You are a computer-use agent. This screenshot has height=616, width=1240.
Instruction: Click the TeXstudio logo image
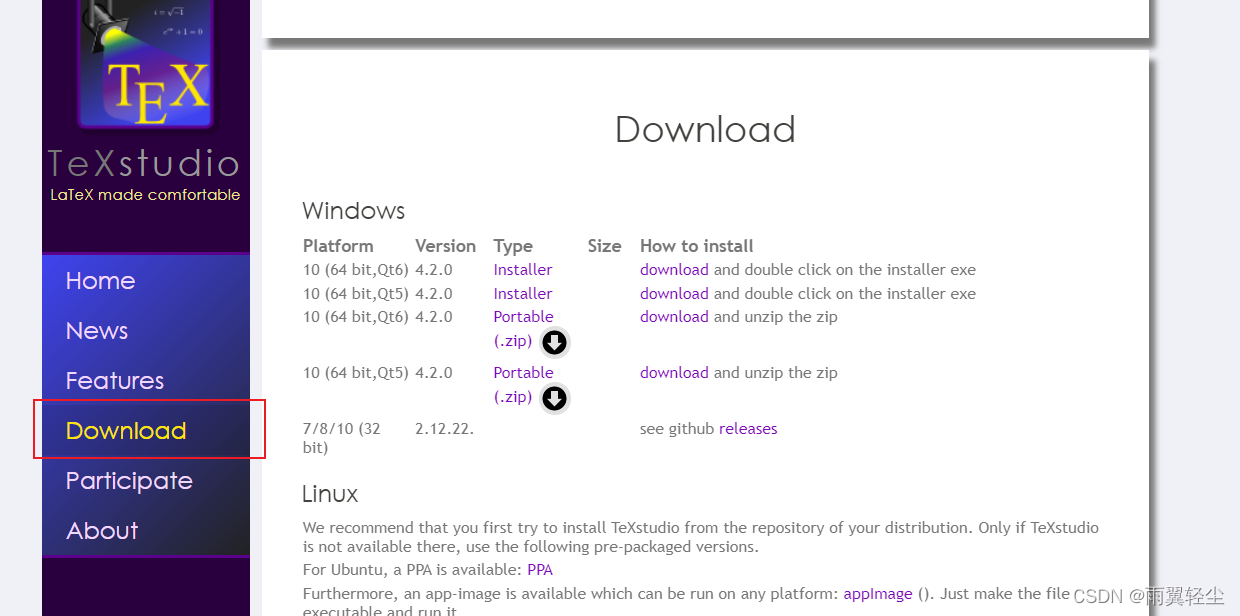(x=146, y=64)
